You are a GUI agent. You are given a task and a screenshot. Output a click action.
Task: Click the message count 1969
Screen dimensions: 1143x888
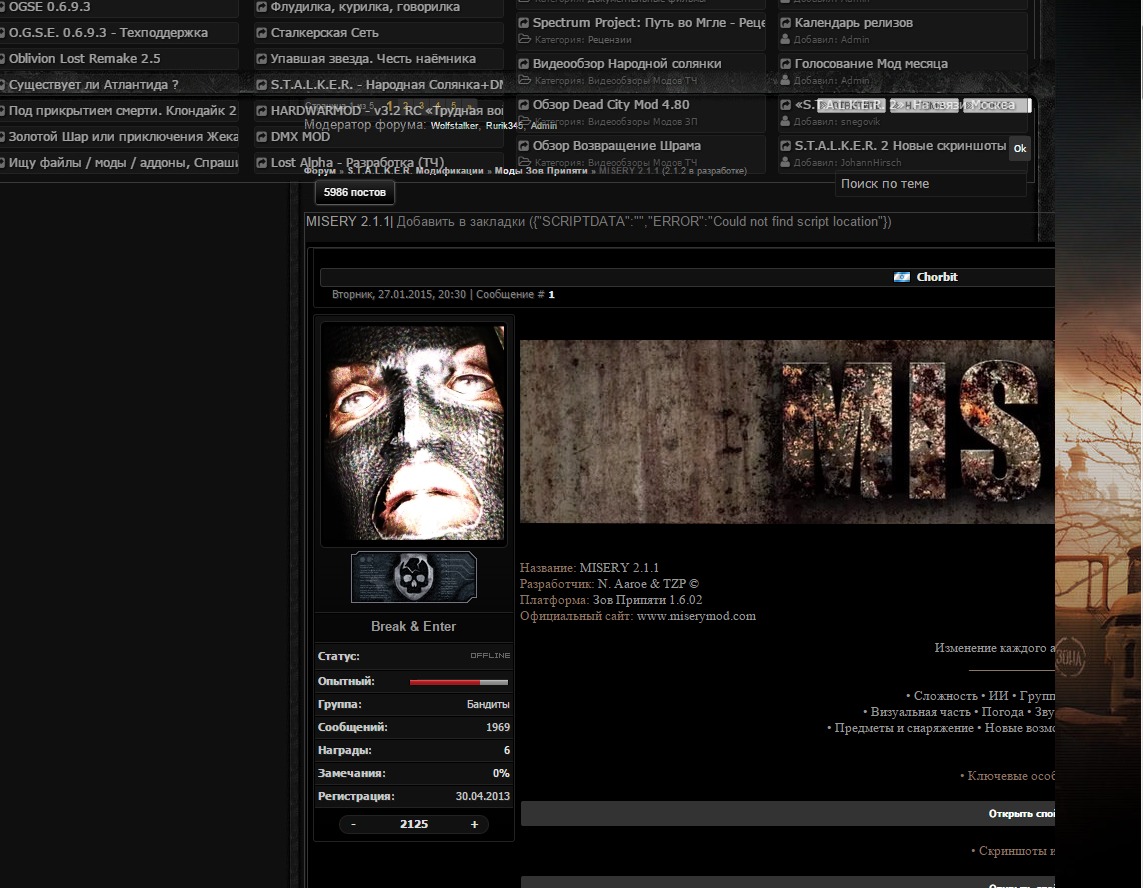498,728
